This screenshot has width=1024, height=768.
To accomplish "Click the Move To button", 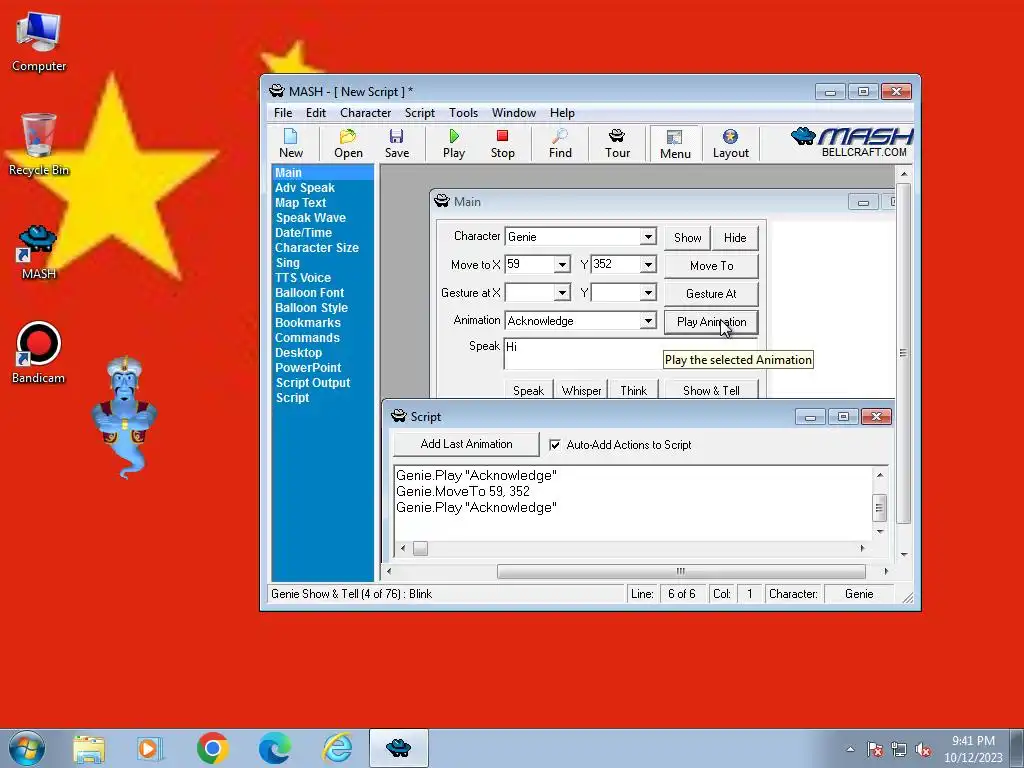I will [711, 266].
